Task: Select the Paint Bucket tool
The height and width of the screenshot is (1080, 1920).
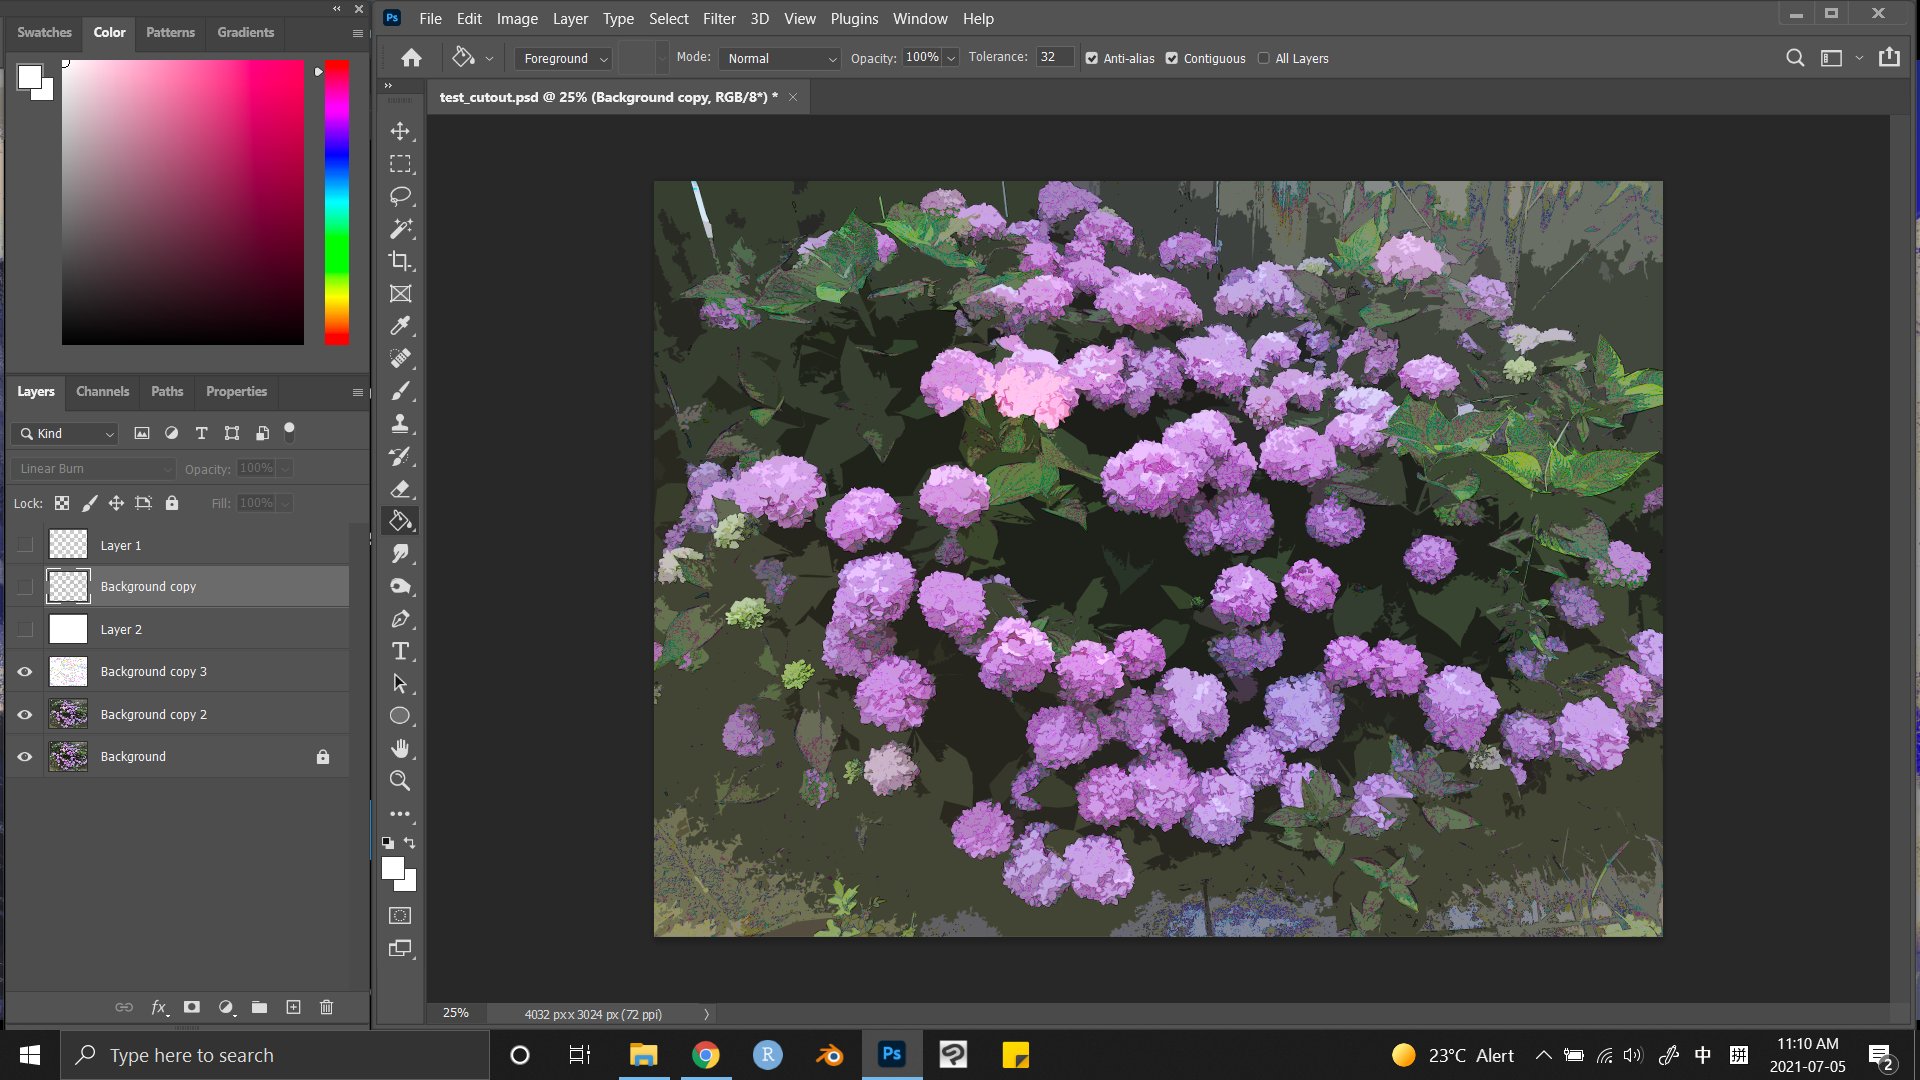Action: pyautogui.click(x=400, y=521)
